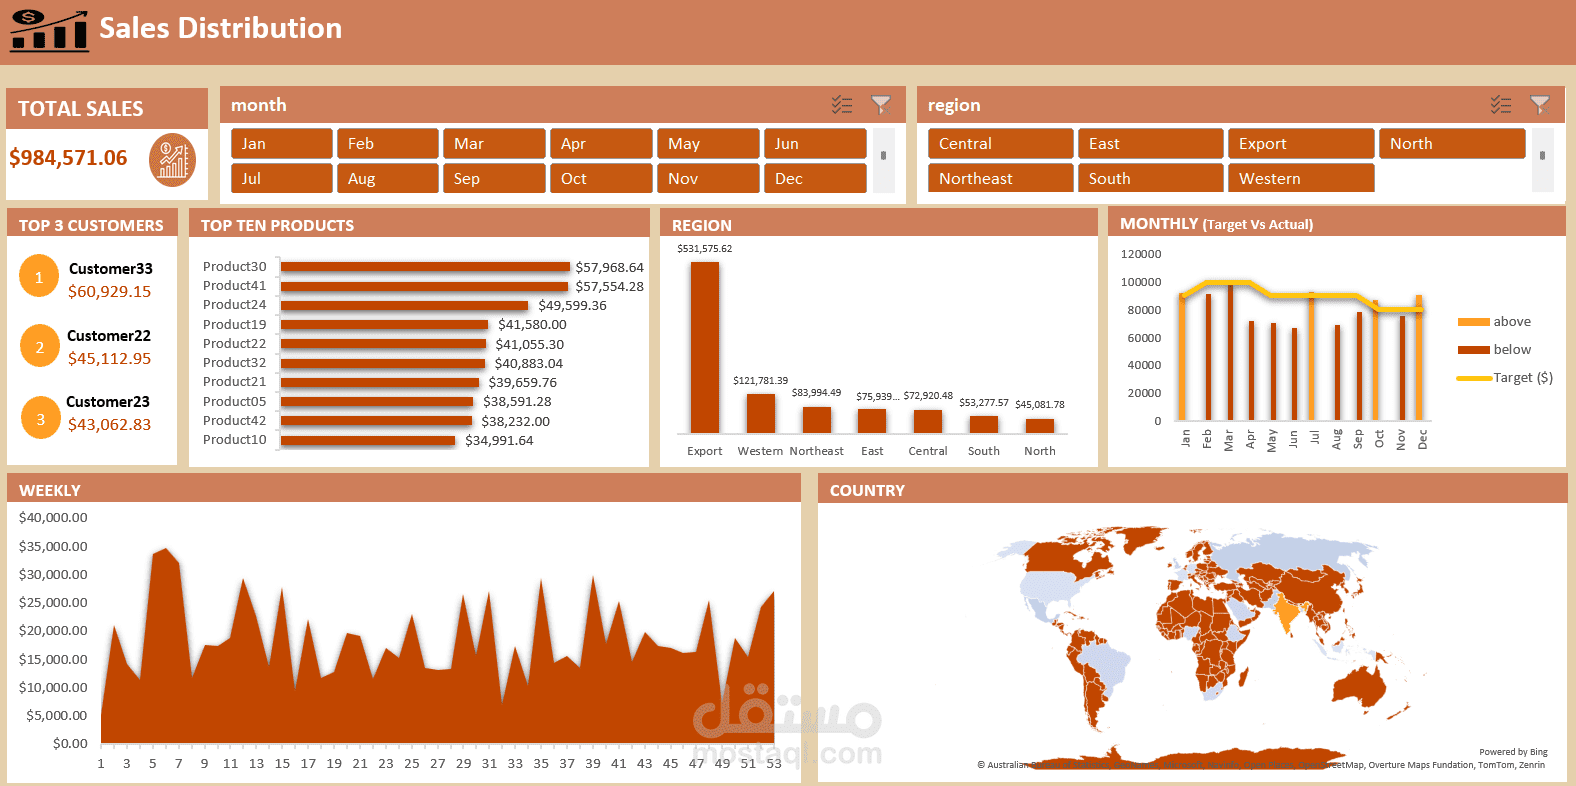Click the total sales growth chart icon

click(172, 160)
